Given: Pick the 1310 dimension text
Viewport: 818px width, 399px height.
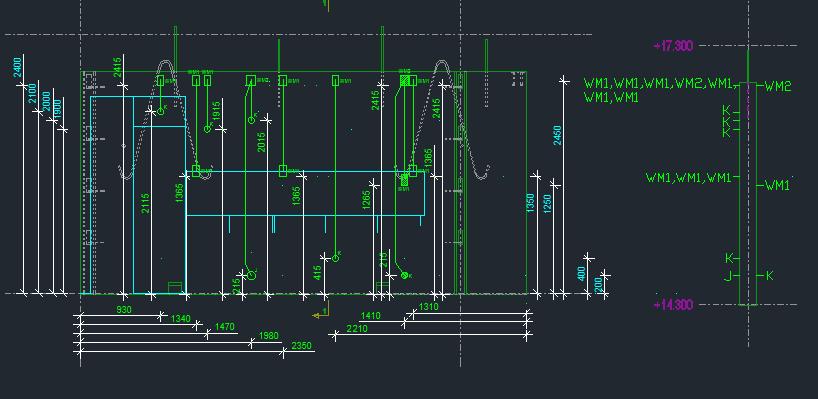Looking at the screenshot, I should tap(429, 307).
